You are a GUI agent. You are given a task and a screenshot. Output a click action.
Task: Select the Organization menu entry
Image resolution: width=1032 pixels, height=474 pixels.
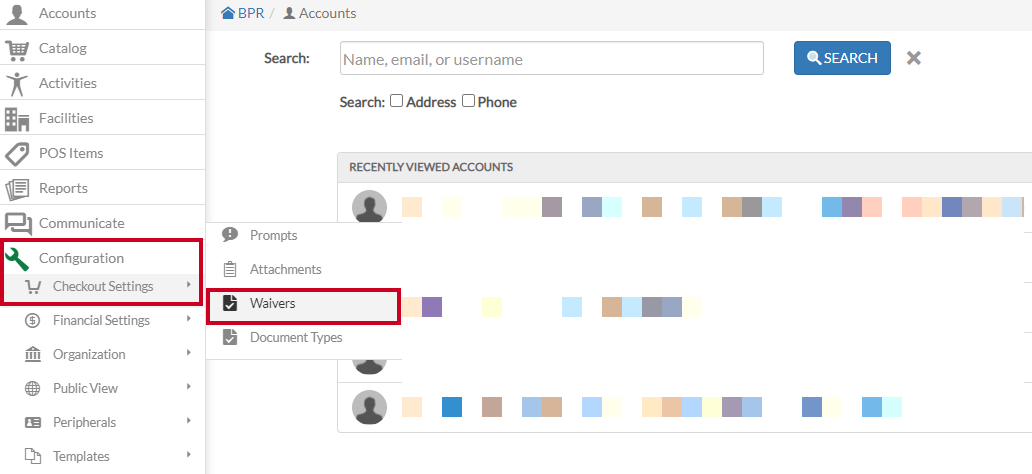click(102, 354)
